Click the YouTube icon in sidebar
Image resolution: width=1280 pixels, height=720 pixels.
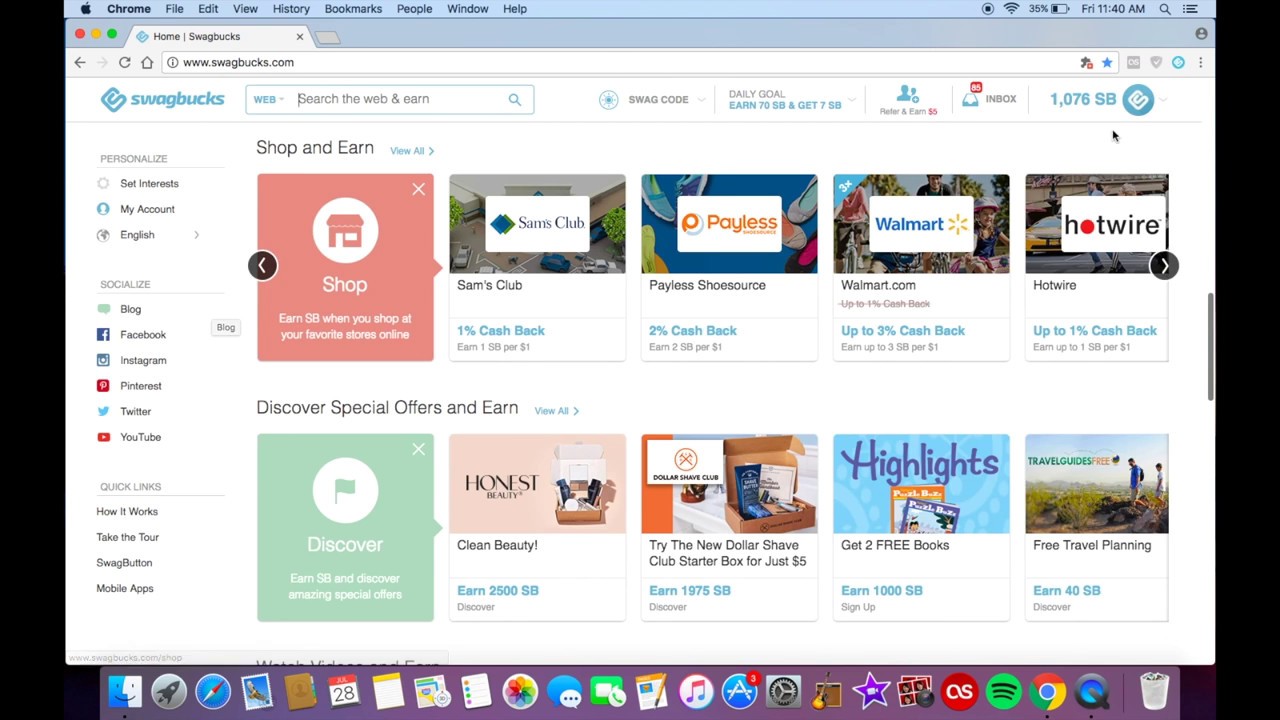point(103,437)
